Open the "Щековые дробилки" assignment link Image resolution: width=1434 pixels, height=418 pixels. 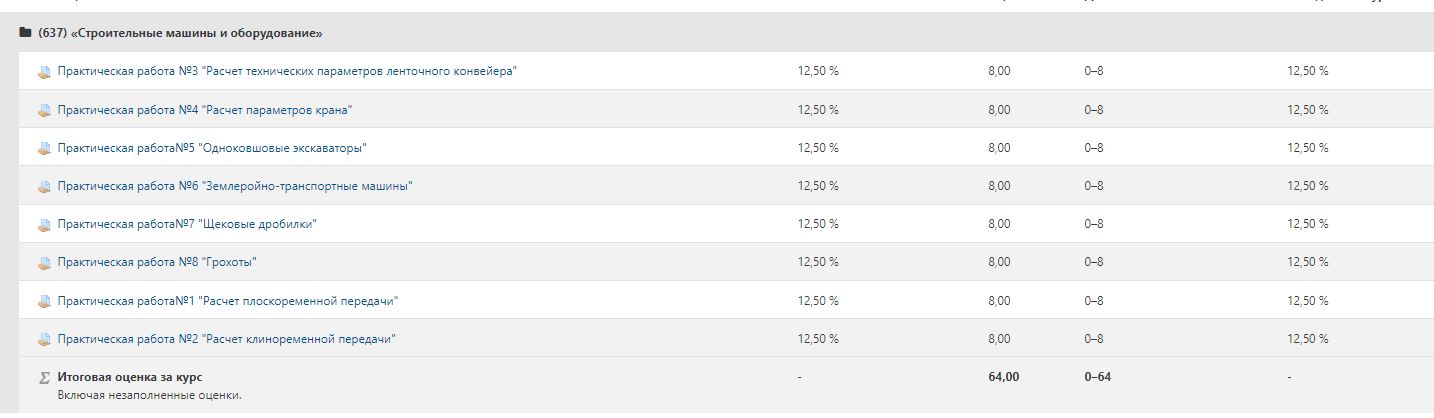(x=187, y=224)
